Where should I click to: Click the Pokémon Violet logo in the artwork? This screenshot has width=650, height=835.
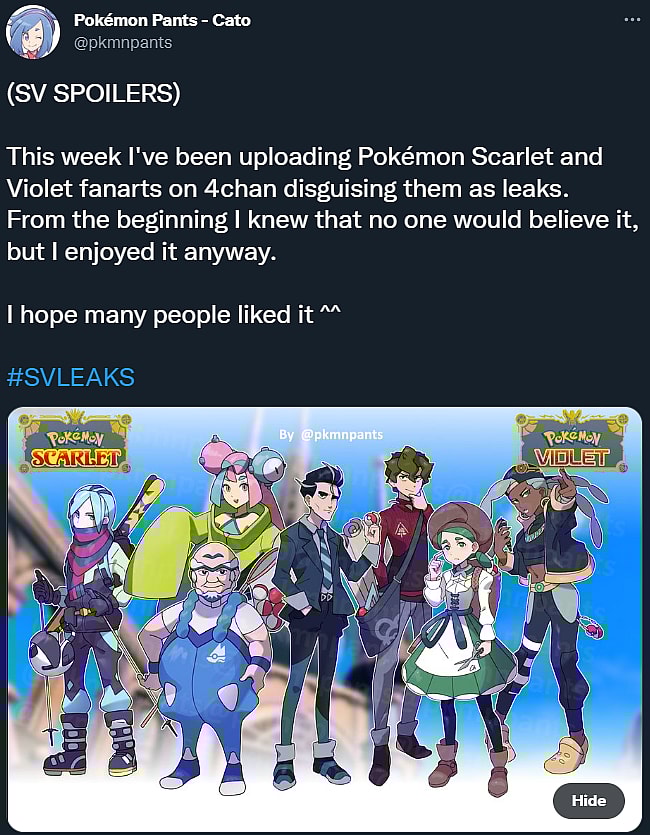pos(571,440)
